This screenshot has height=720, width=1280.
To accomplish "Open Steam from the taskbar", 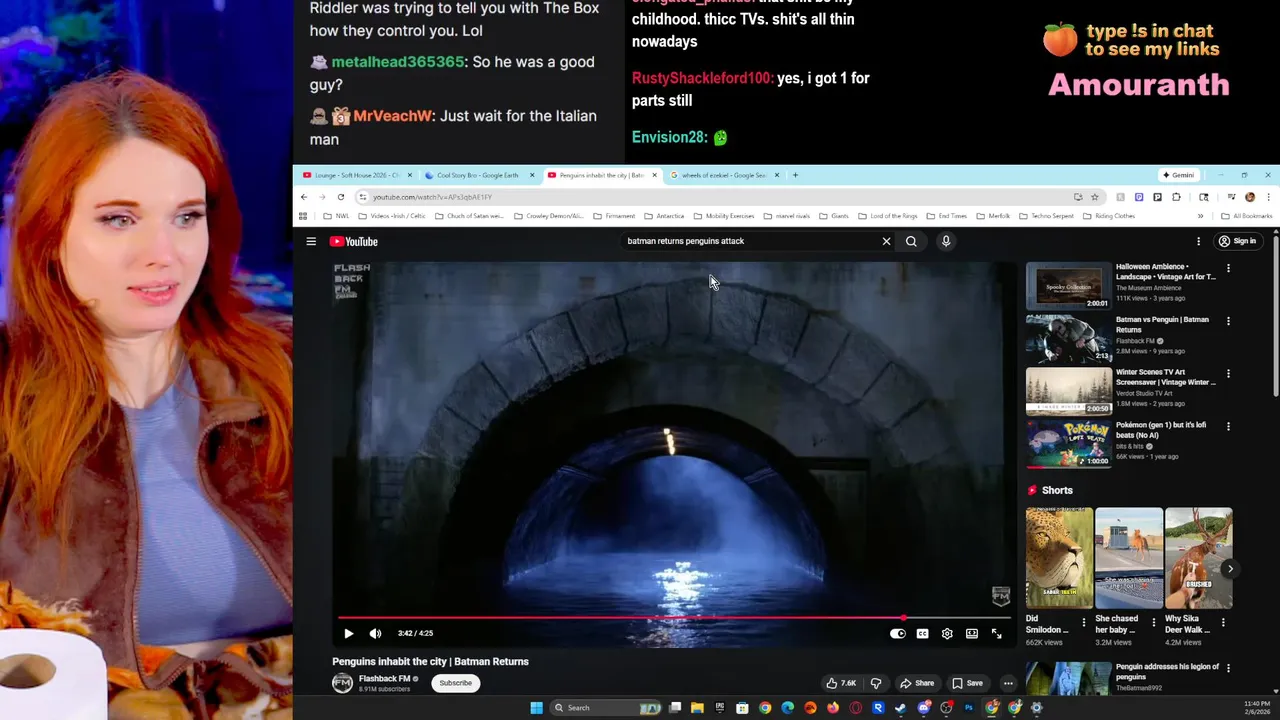I will (x=901, y=708).
